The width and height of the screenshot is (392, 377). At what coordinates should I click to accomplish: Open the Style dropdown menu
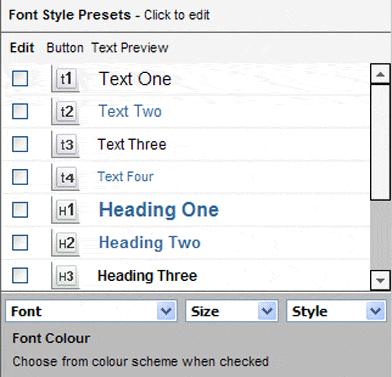tap(336, 311)
